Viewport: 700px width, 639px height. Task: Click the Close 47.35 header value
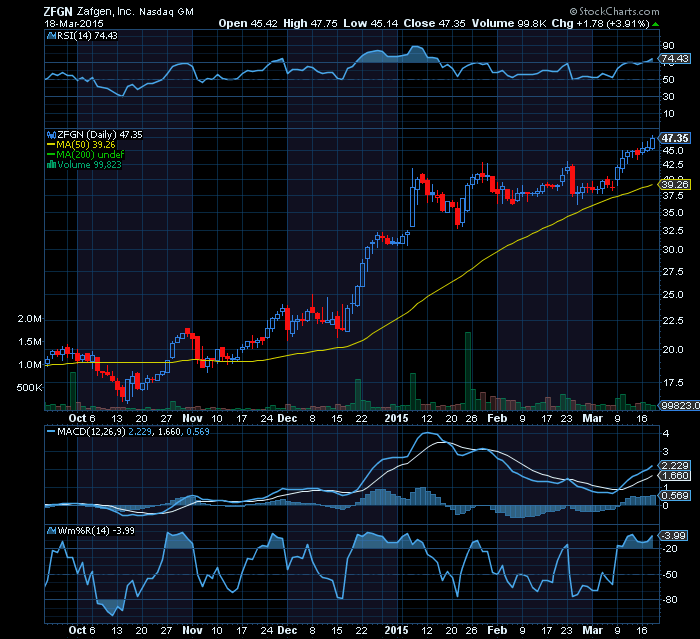(434, 23)
